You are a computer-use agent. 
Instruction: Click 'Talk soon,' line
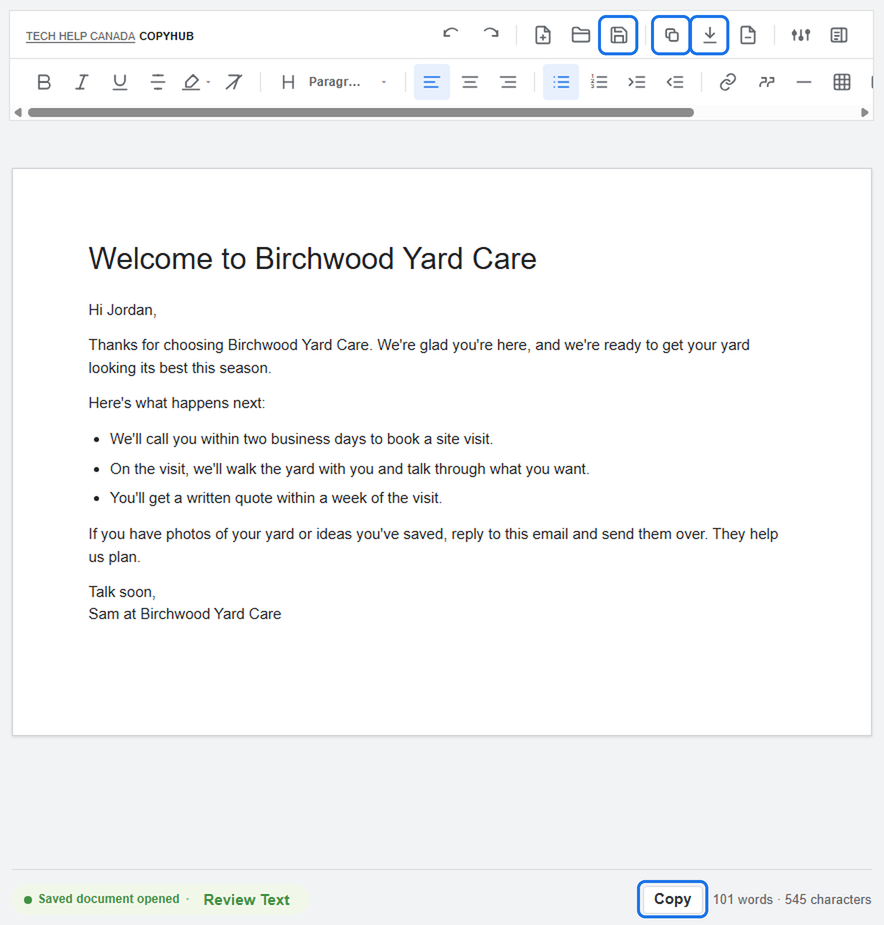pos(122,592)
